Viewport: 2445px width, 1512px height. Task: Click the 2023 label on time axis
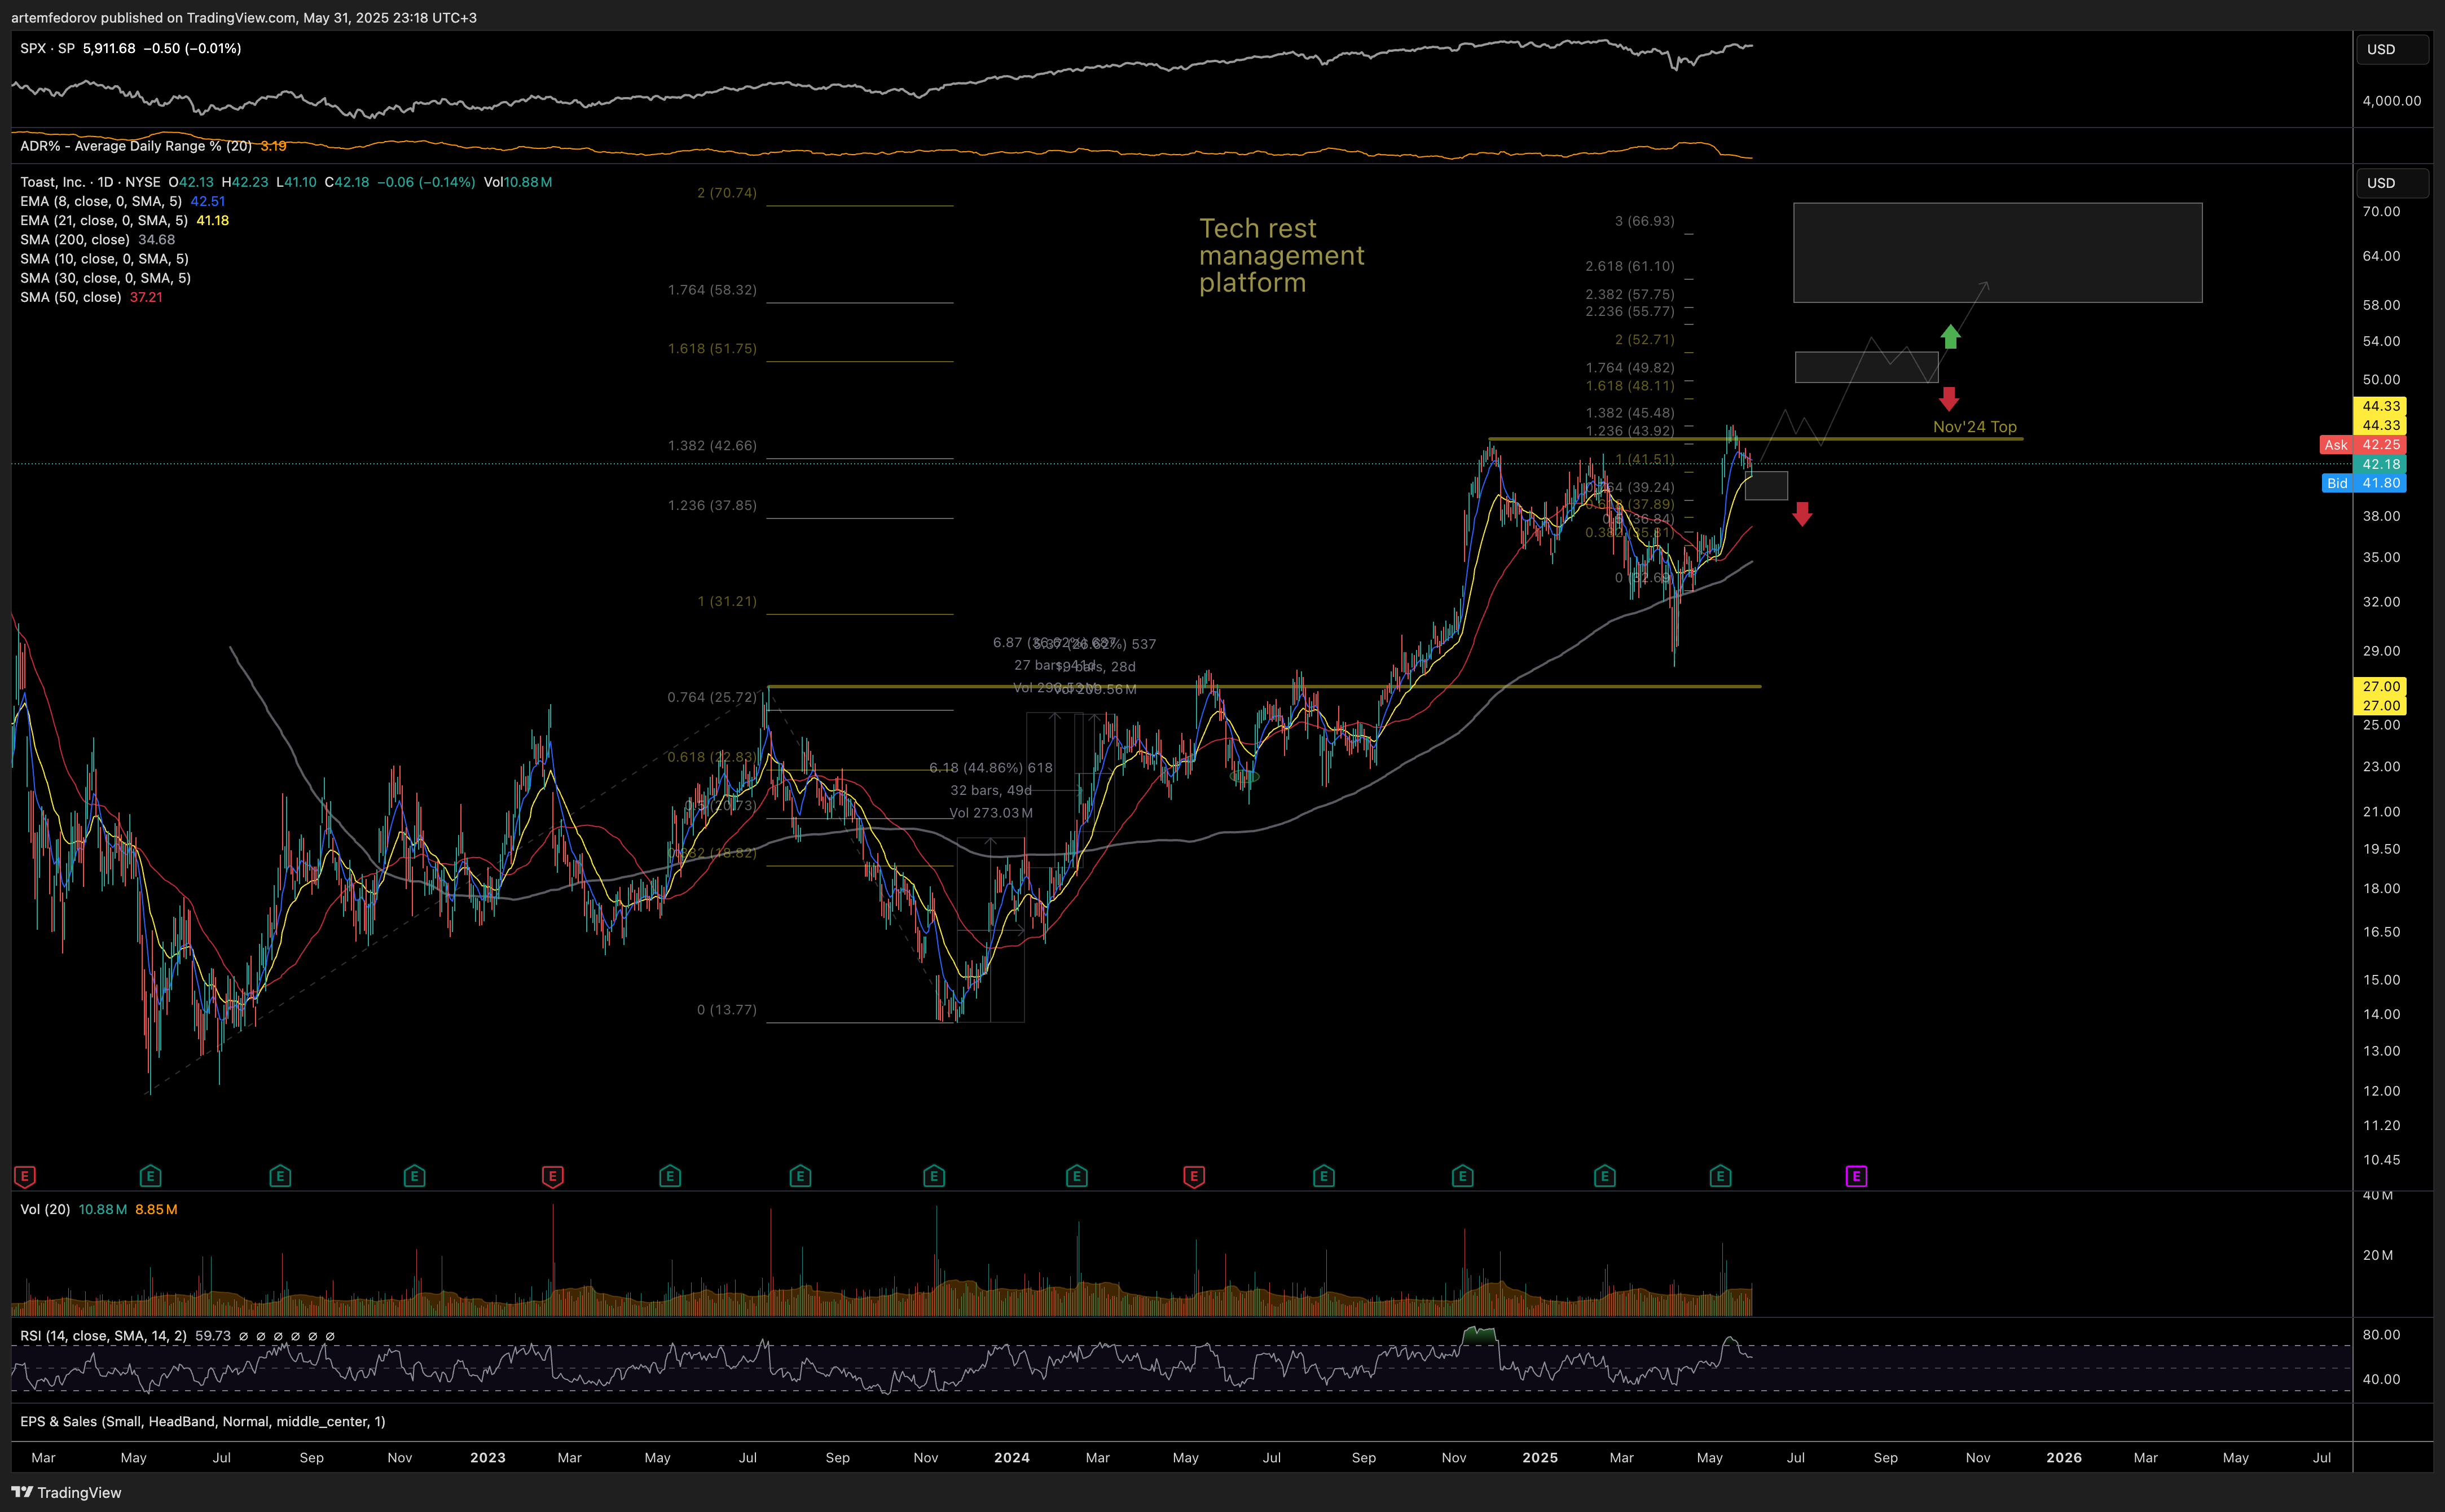pos(488,1458)
